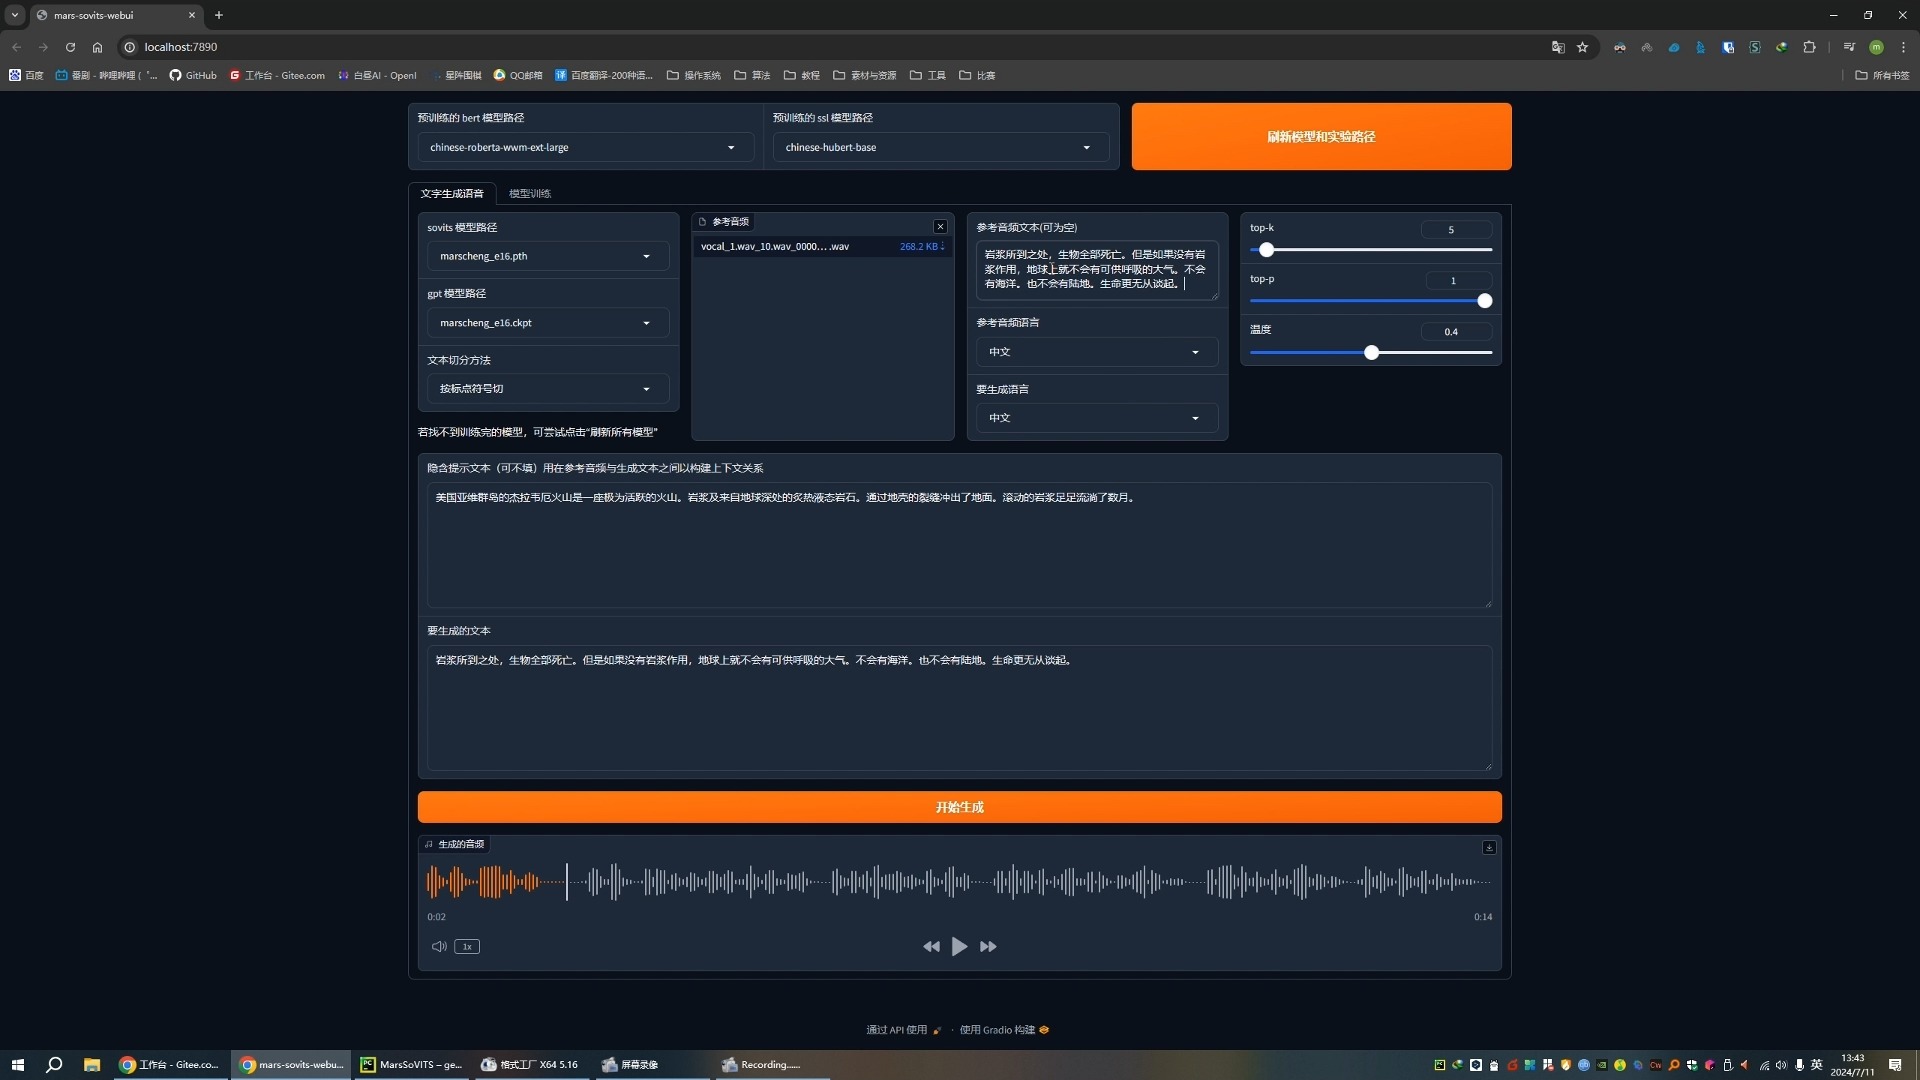The height and width of the screenshot is (1080, 1920).
Task: Download vocal_1.wav file via 268.2 KB link
Action: (921, 246)
